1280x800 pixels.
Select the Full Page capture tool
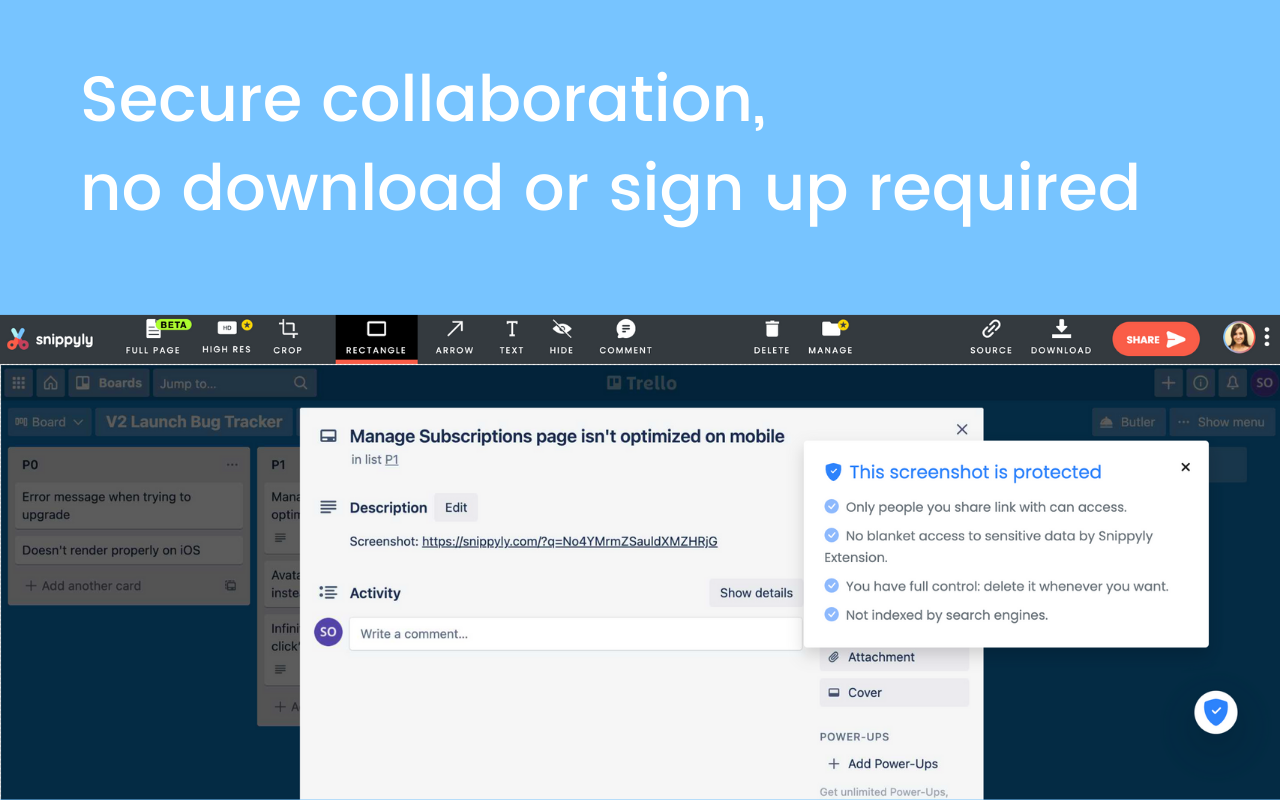tap(153, 338)
